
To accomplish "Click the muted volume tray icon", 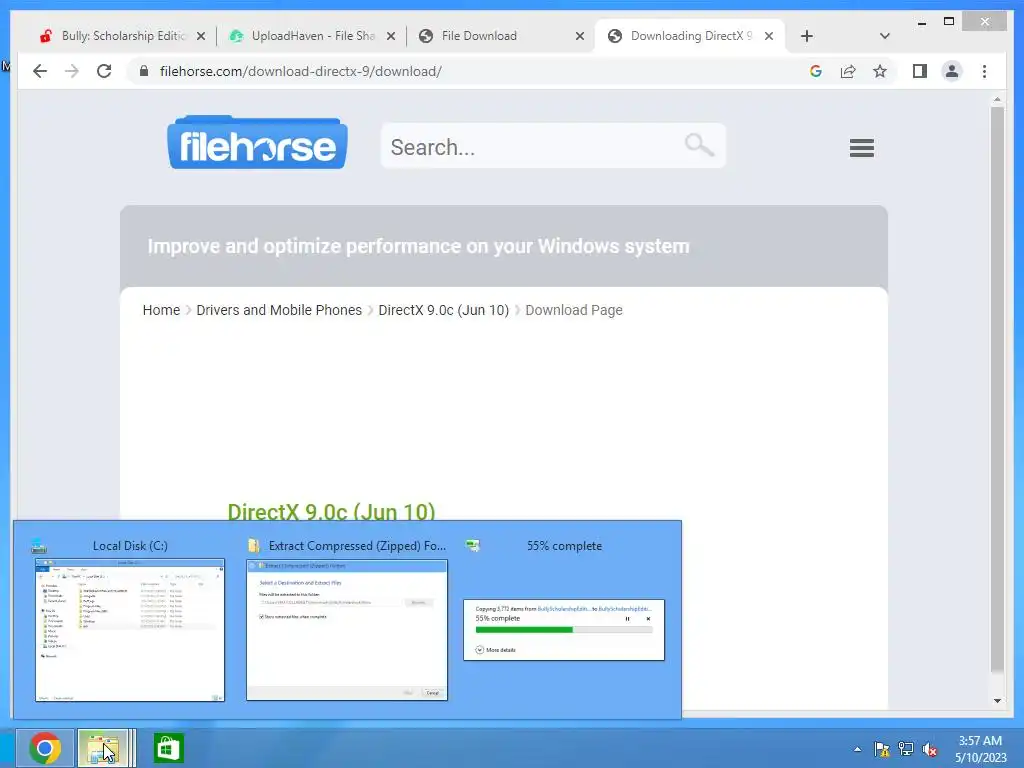I will [x=930, y=749].
